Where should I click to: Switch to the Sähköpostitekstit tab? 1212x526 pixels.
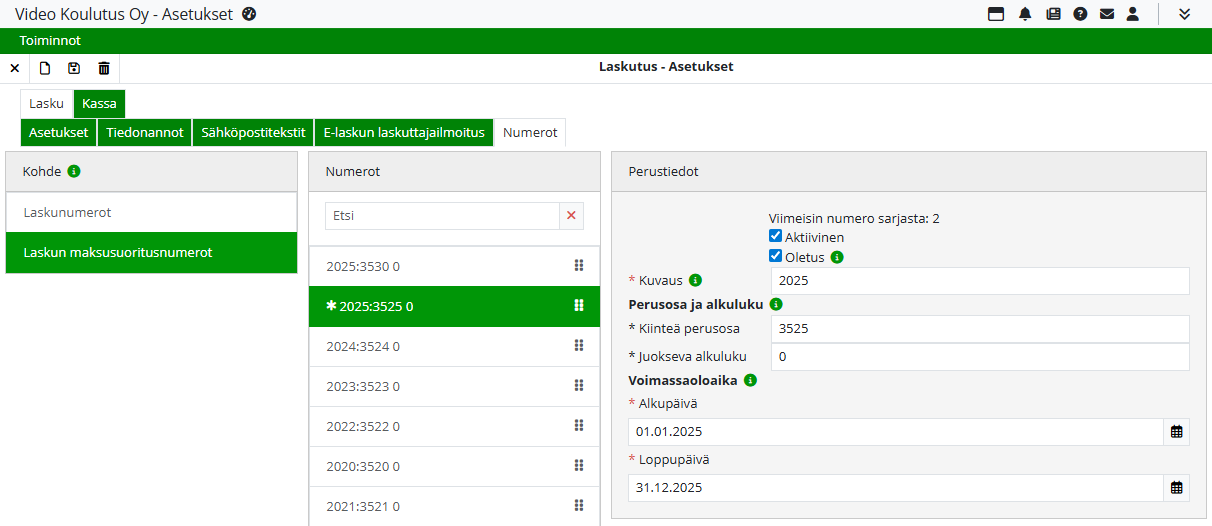pos(253,132)
